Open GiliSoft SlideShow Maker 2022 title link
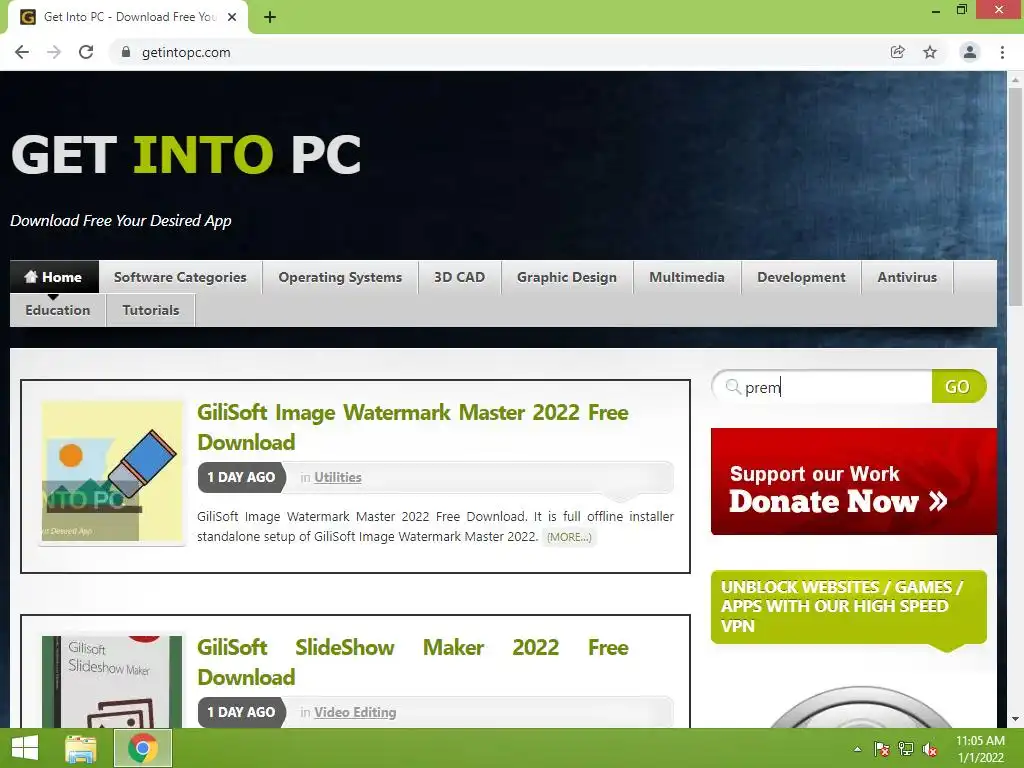Image resolution: width=1024 pixels, height=768 pixels. coord(413,662)
